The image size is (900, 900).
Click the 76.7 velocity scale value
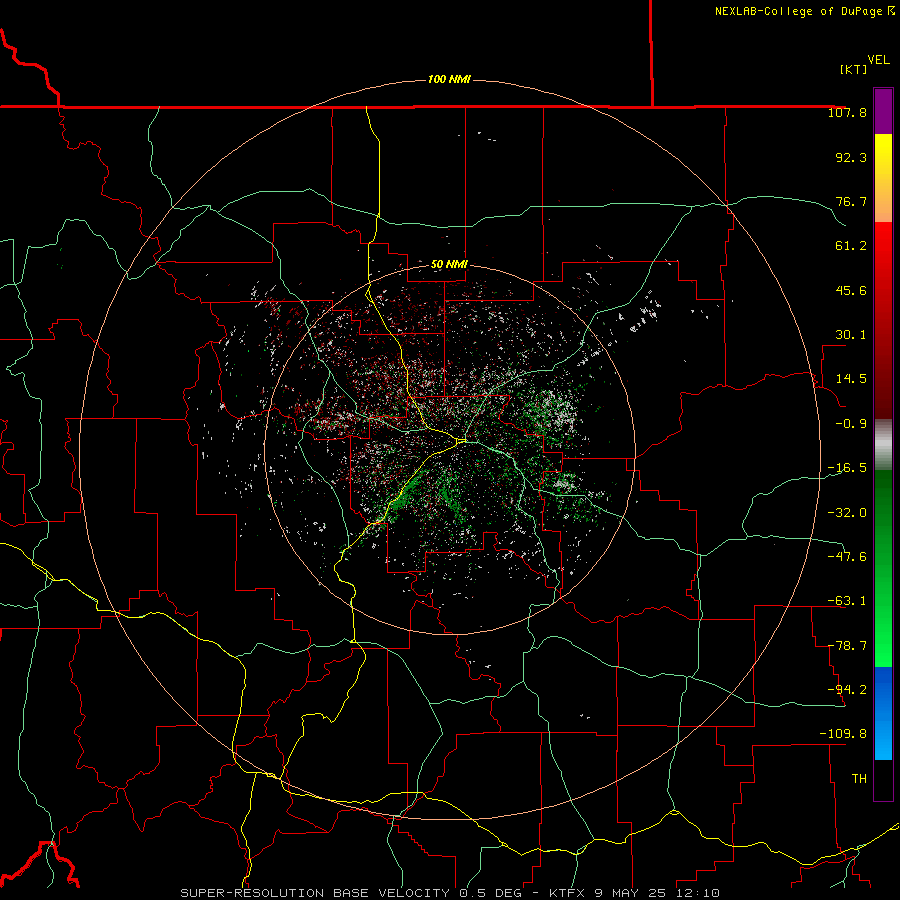click(x=851, y=201)
